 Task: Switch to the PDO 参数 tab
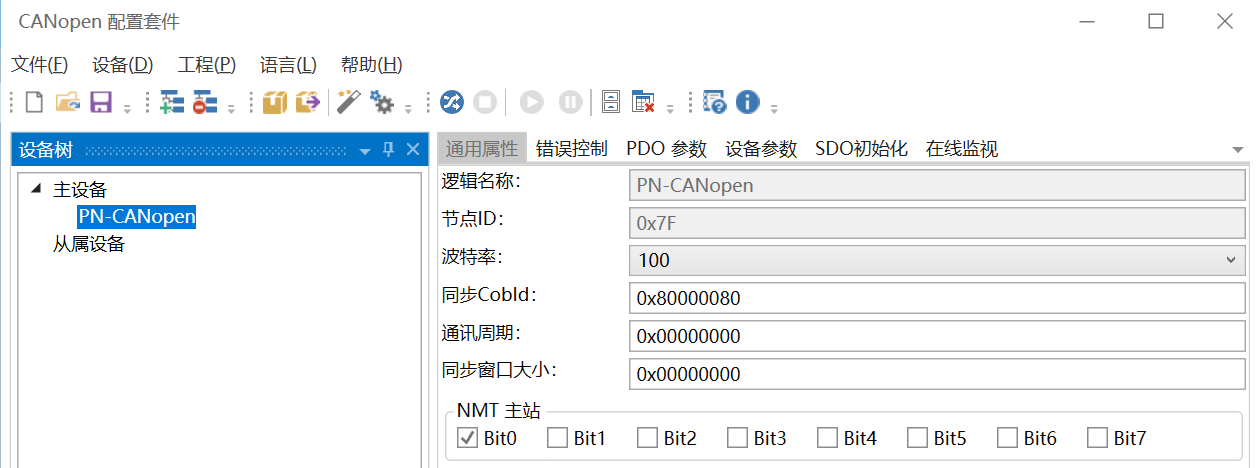(x=666, y=149)
